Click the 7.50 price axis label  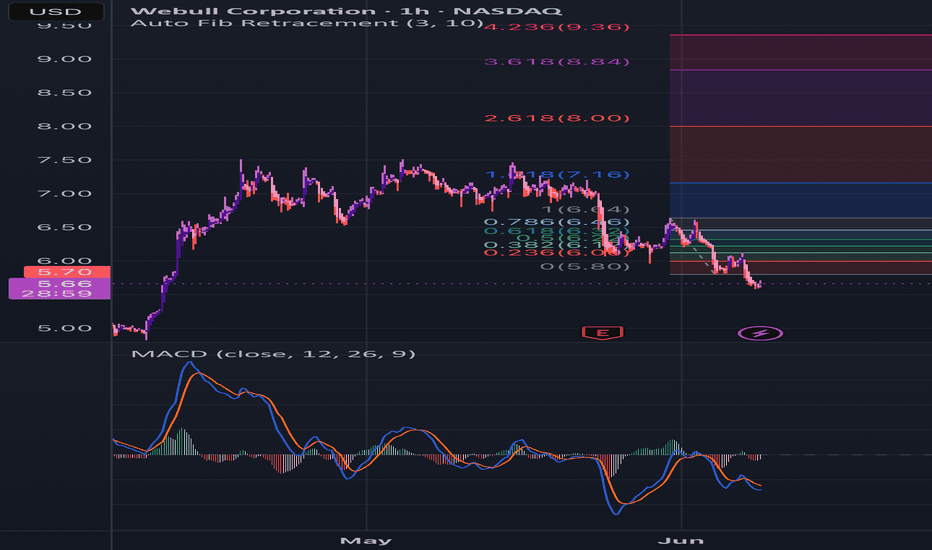[64, 160]
